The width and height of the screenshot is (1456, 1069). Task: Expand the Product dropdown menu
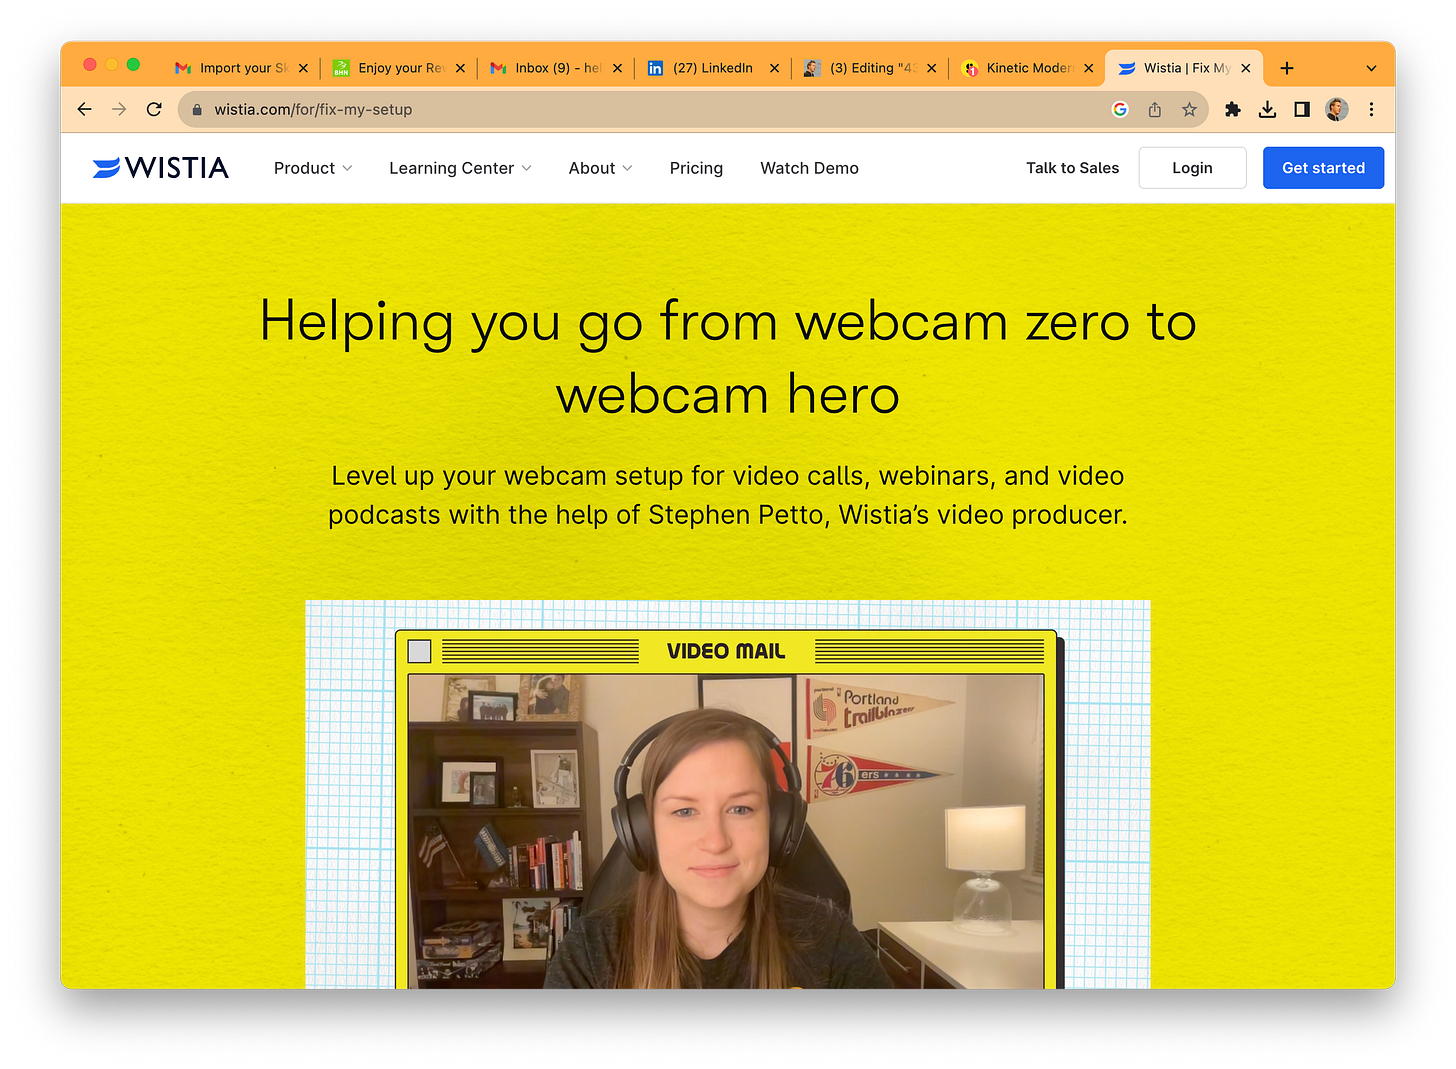point(313,168)
